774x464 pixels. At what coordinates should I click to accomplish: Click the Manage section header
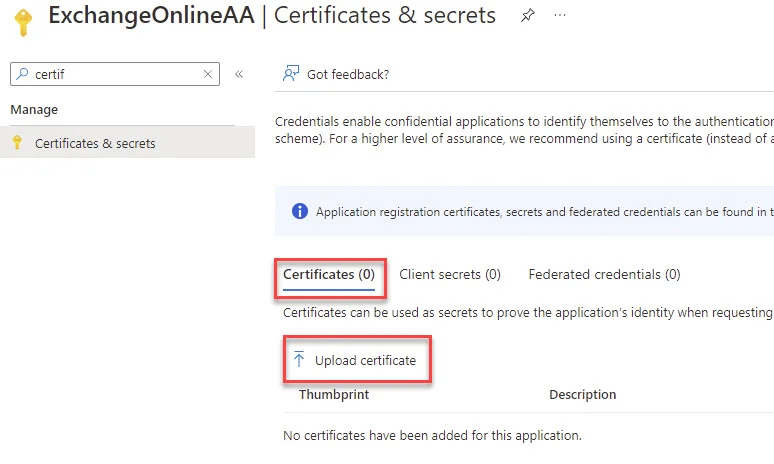34,110
